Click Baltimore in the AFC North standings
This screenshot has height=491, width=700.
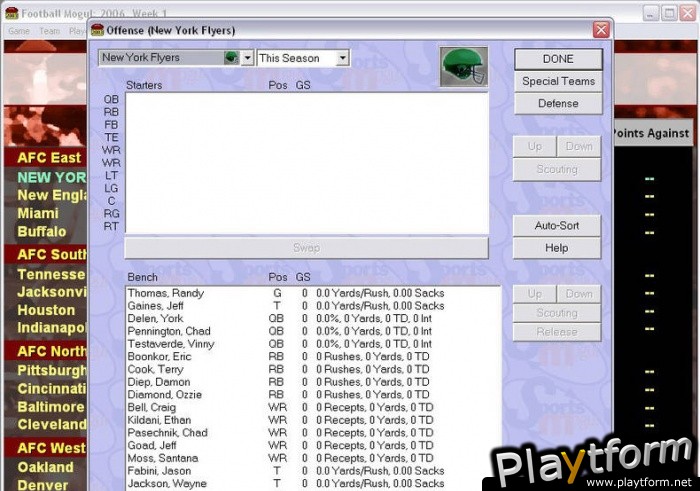[51, 407]
